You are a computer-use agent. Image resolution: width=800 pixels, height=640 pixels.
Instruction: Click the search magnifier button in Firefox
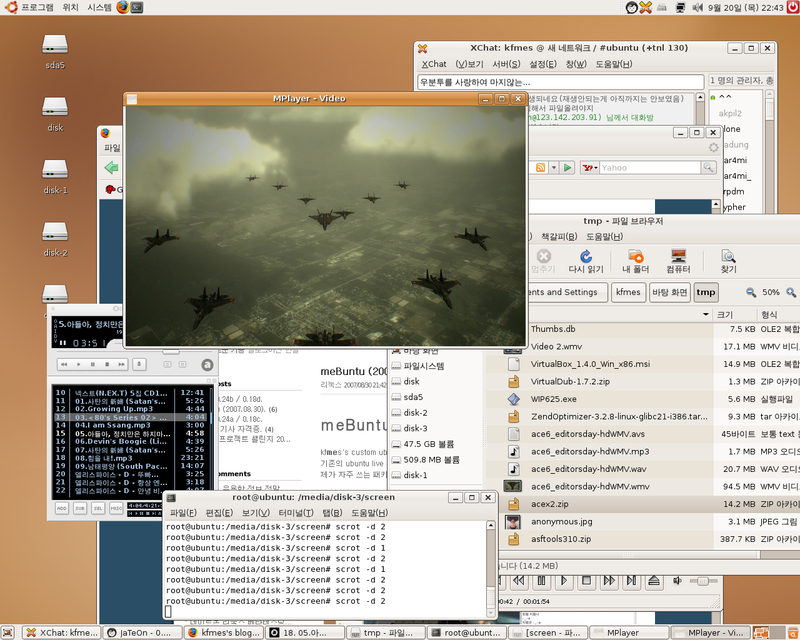tap(709, 167)
